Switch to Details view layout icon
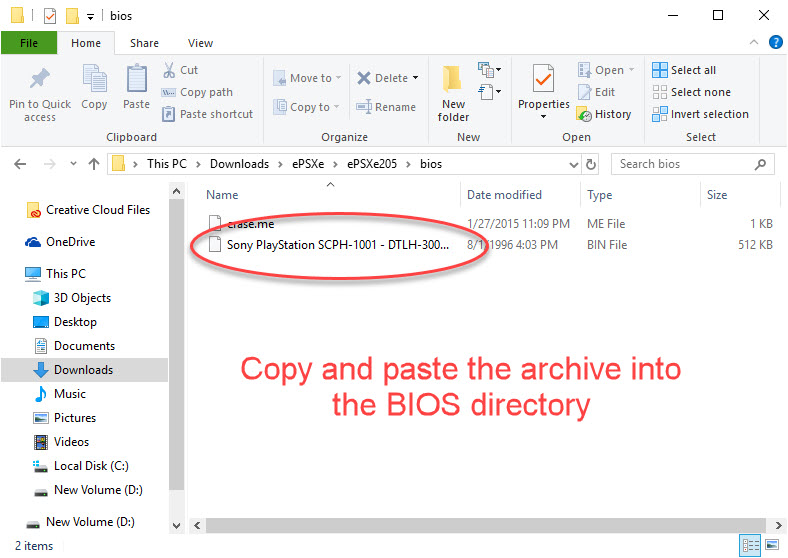Viewport: 788px width, 558px height. click(x=750, y=544)
